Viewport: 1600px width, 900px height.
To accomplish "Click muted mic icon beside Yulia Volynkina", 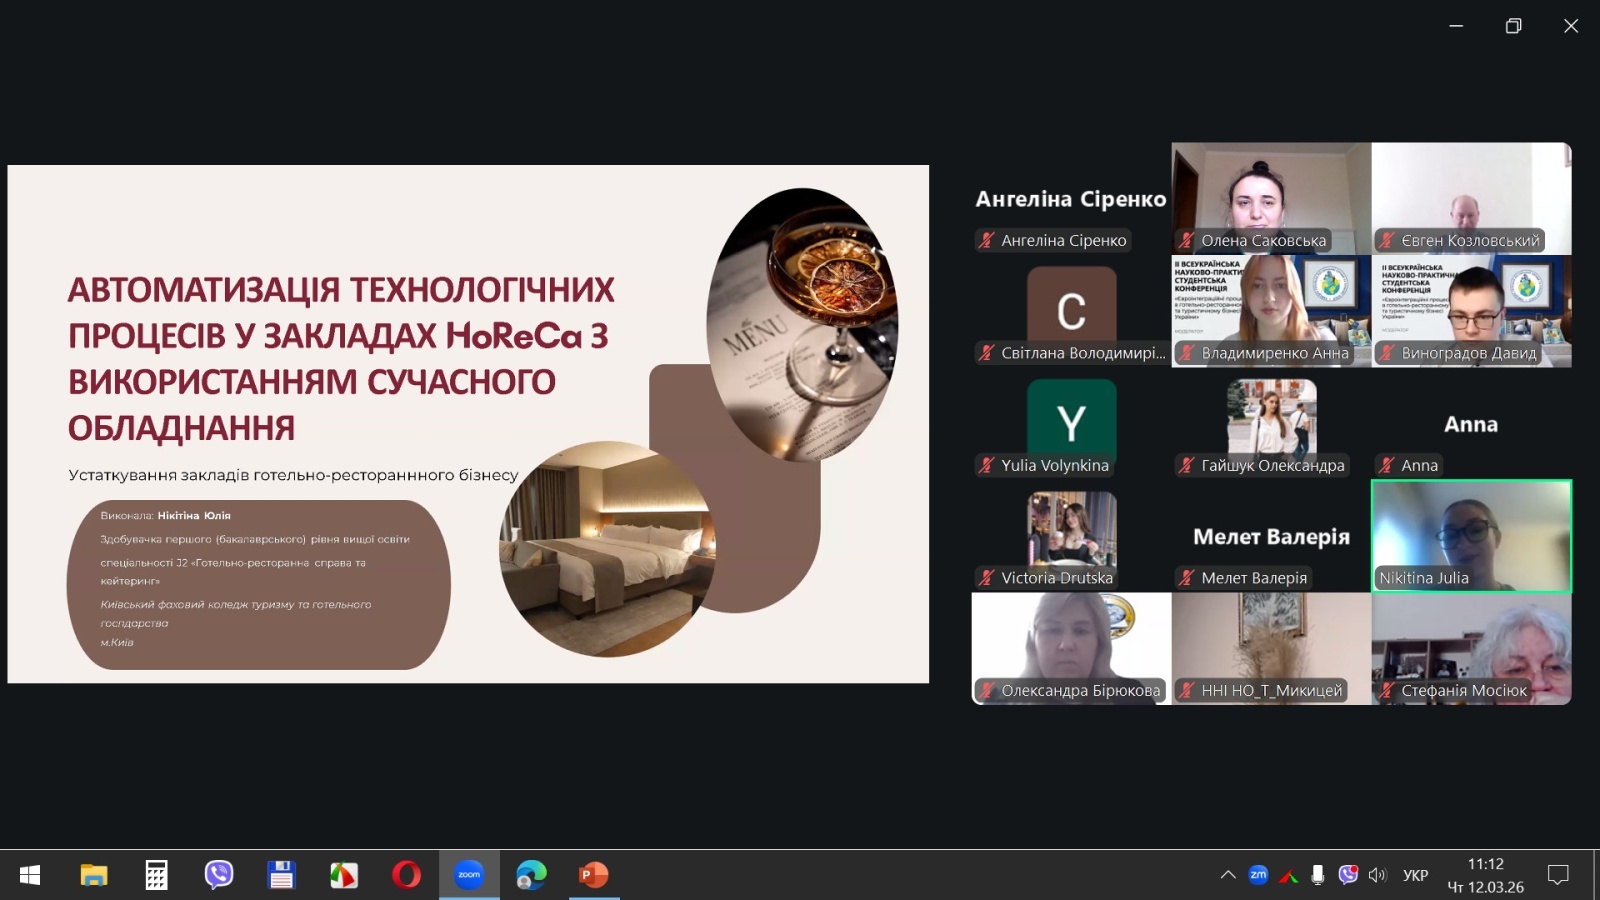I will (987, 465).
